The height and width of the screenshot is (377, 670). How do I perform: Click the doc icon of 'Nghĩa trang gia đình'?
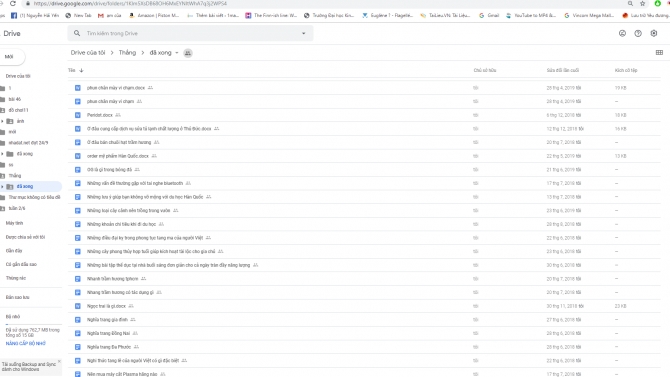(x=77, y=320)
